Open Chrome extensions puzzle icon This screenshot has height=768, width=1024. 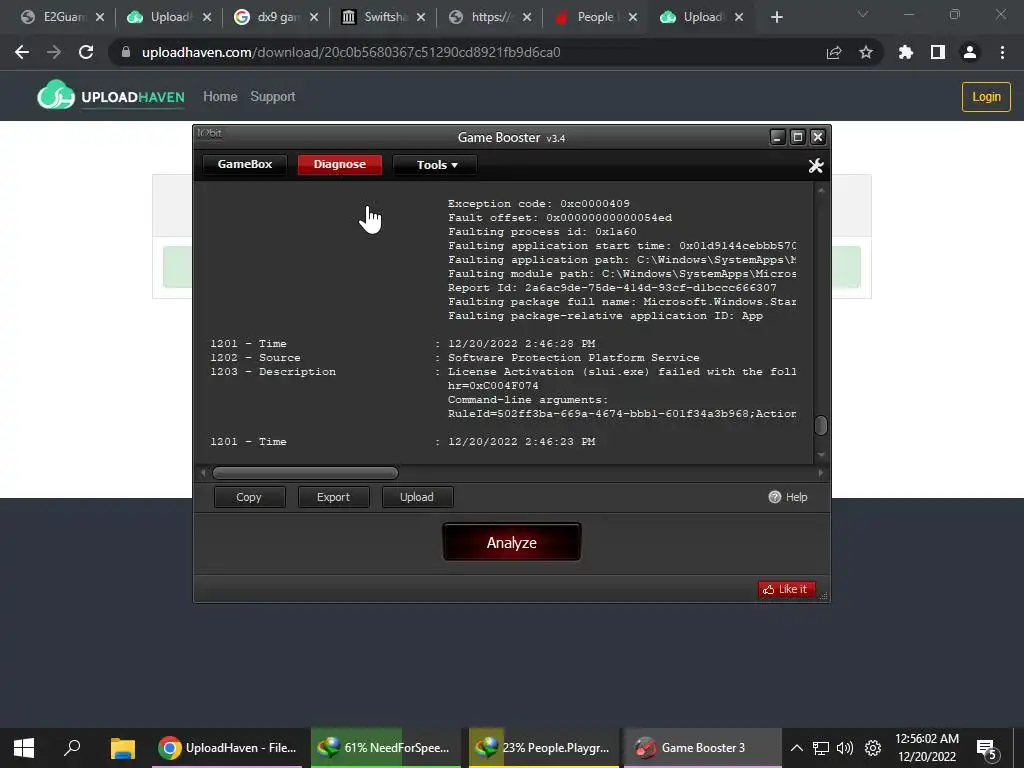[905, 52]
